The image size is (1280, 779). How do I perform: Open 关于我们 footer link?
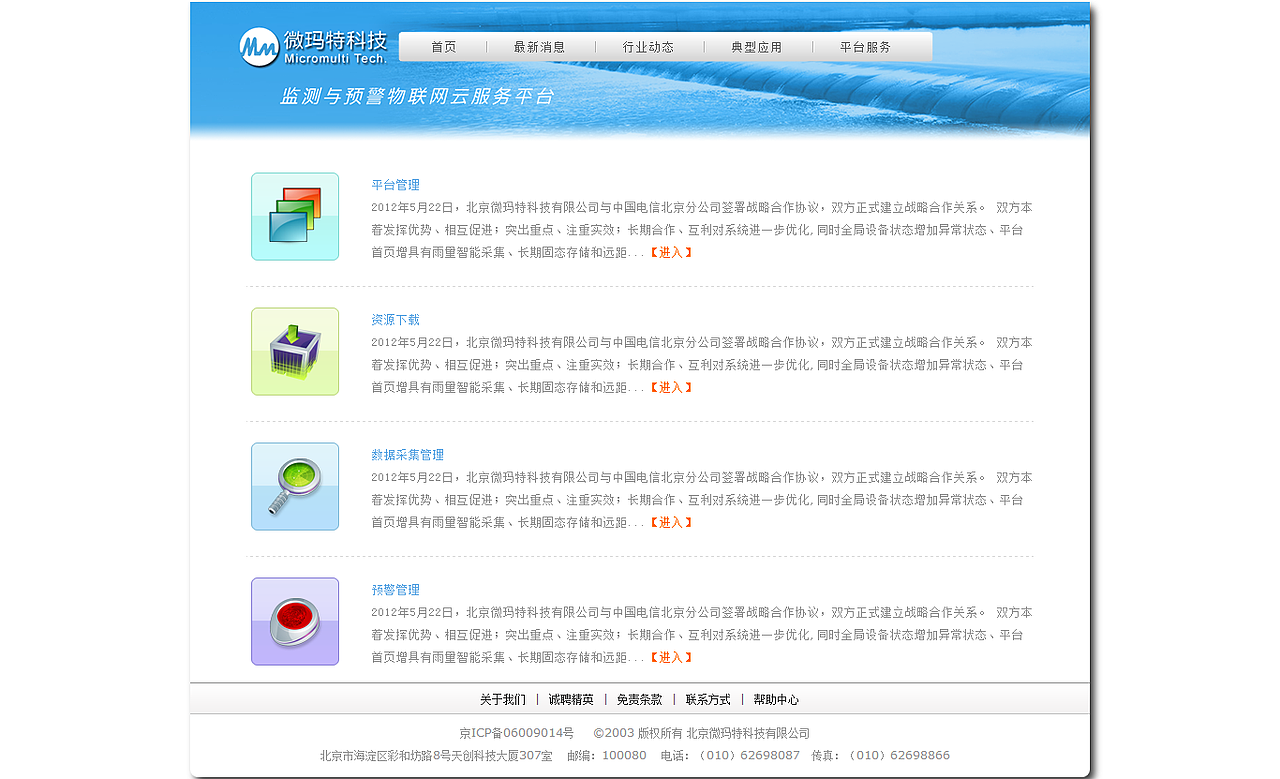click(503, 700)
